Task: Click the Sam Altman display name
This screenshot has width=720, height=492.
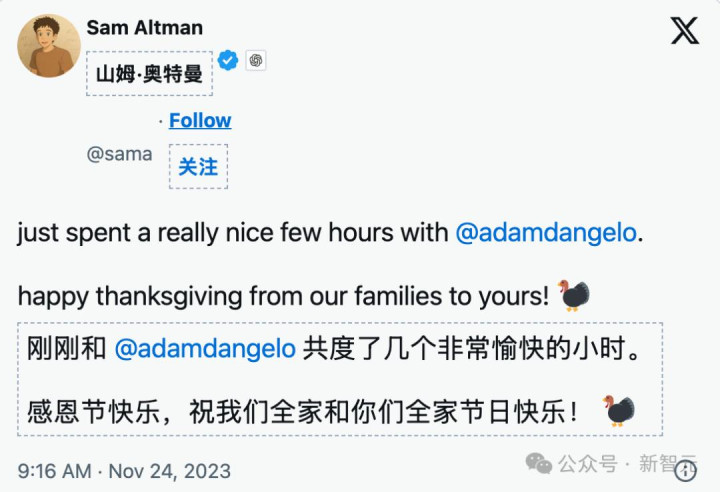Action: (144, 27)
